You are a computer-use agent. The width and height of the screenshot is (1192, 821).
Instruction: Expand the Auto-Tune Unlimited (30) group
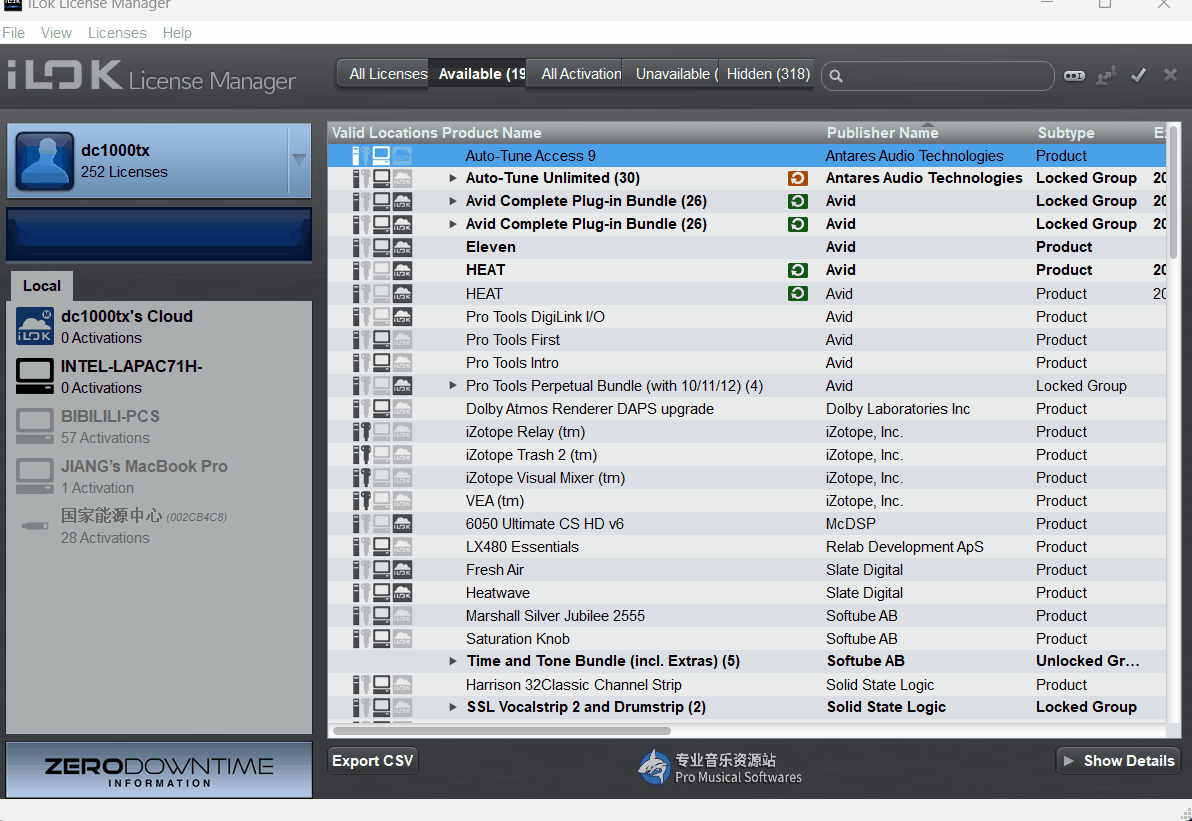pyautogui.click(x=453, y=179)
